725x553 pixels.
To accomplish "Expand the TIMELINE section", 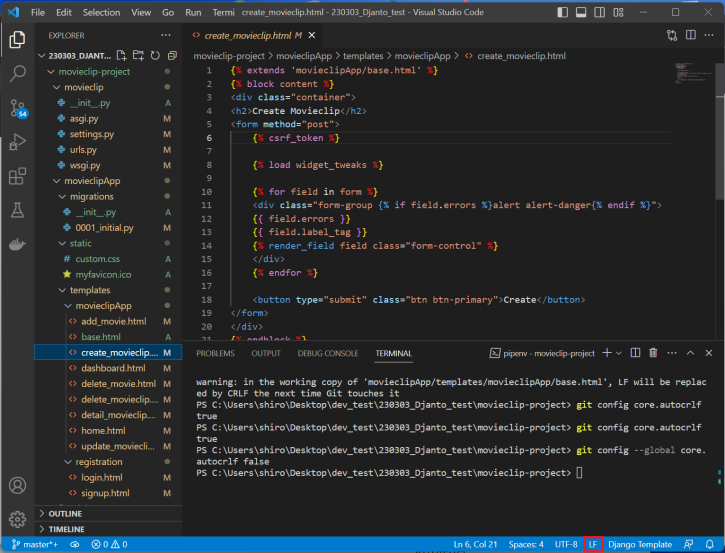I will 66,529.
